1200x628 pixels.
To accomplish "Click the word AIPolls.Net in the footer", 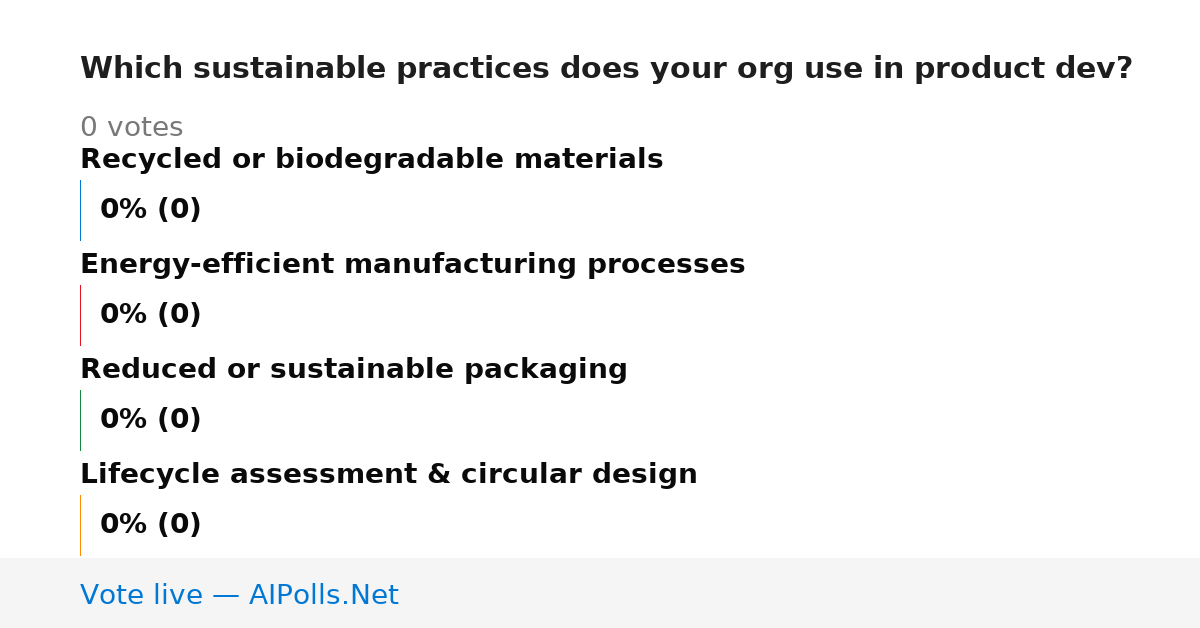I will [323, 595].
